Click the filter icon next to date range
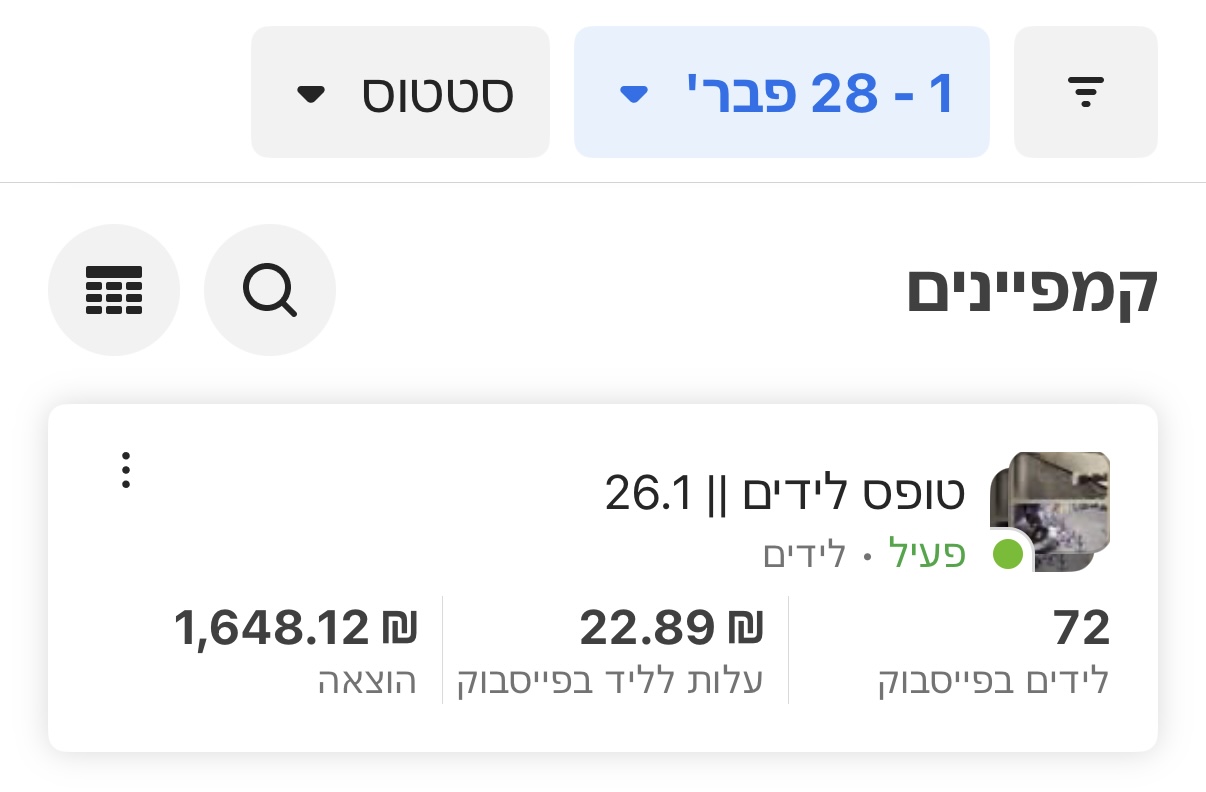Image resolution: width=1206 pixels, height=792 pixels. [1085, 90]
